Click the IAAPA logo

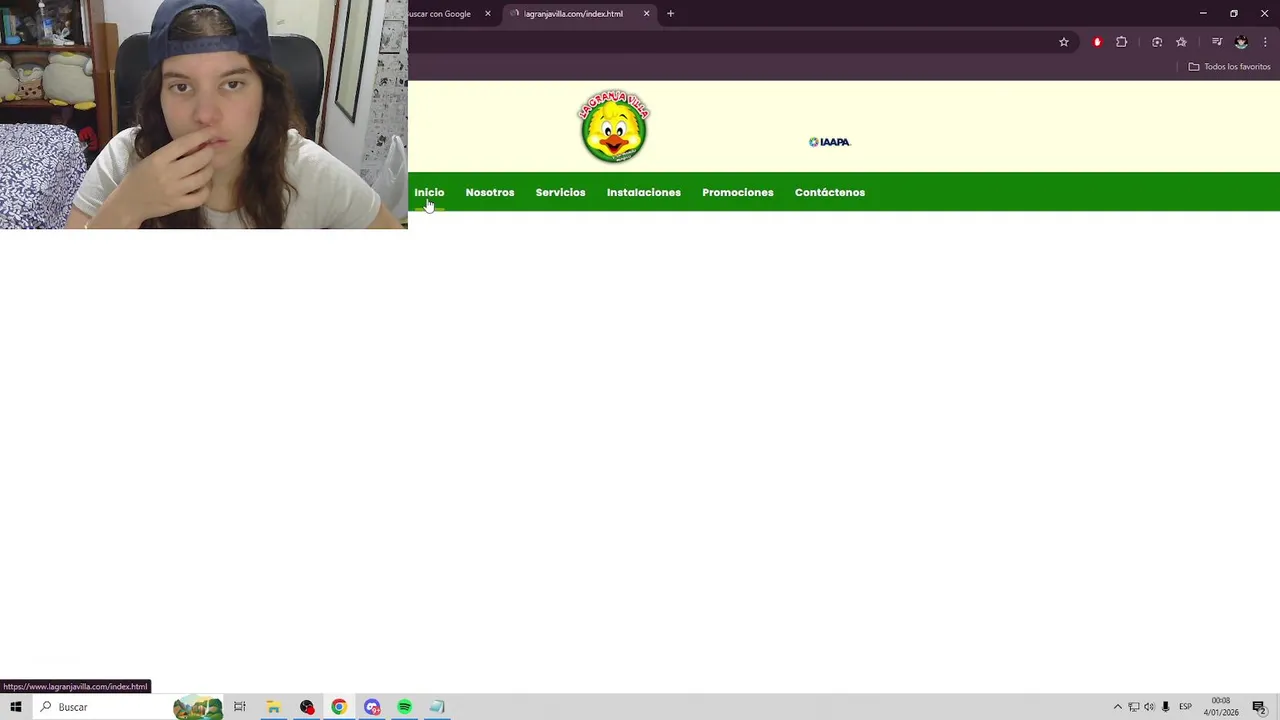829,142
